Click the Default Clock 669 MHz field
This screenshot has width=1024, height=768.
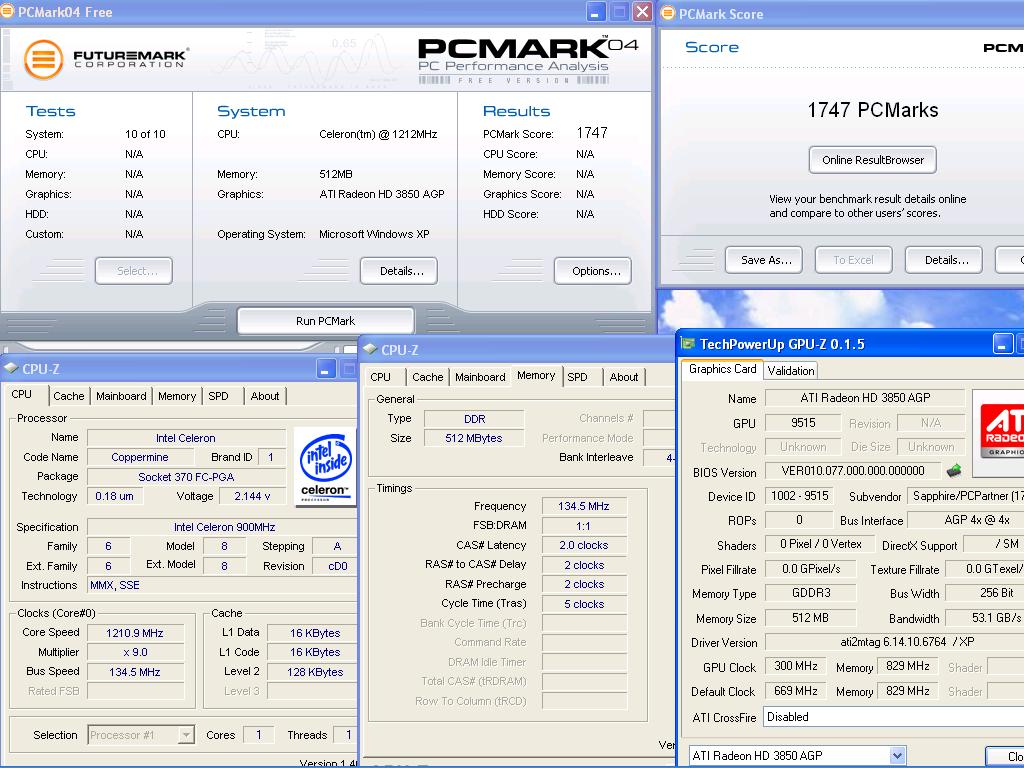coord(795,691)
